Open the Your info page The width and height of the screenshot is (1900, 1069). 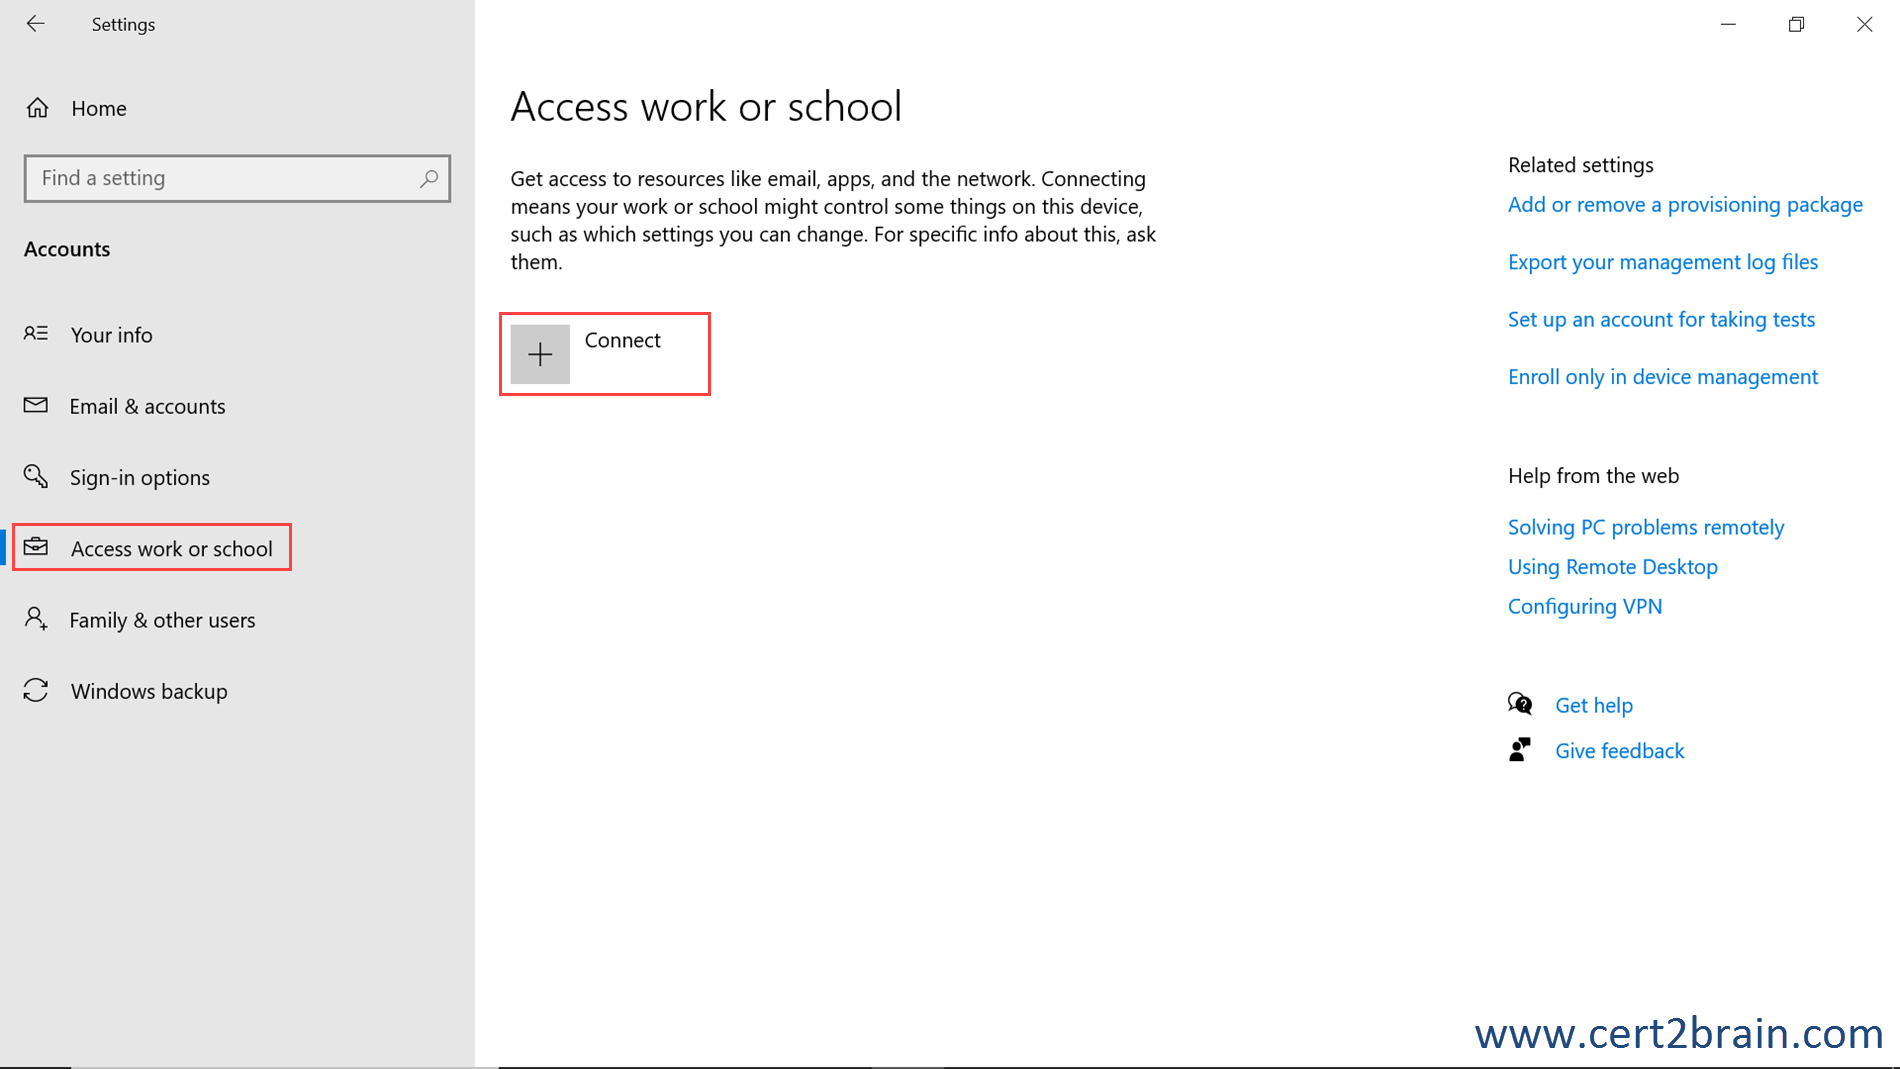[x=112, y=335]
